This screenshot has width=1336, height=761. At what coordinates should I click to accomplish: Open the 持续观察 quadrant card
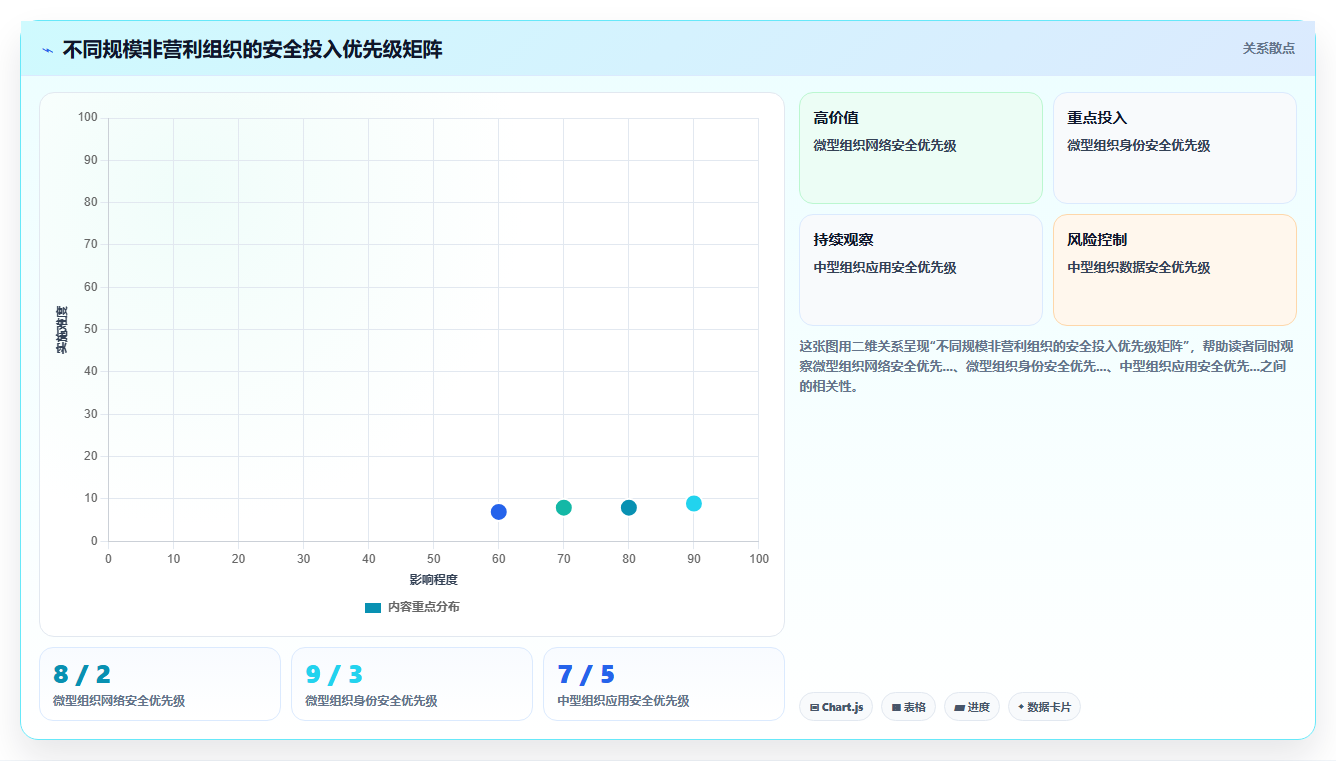pyautogui.click(x=921, y=270)
